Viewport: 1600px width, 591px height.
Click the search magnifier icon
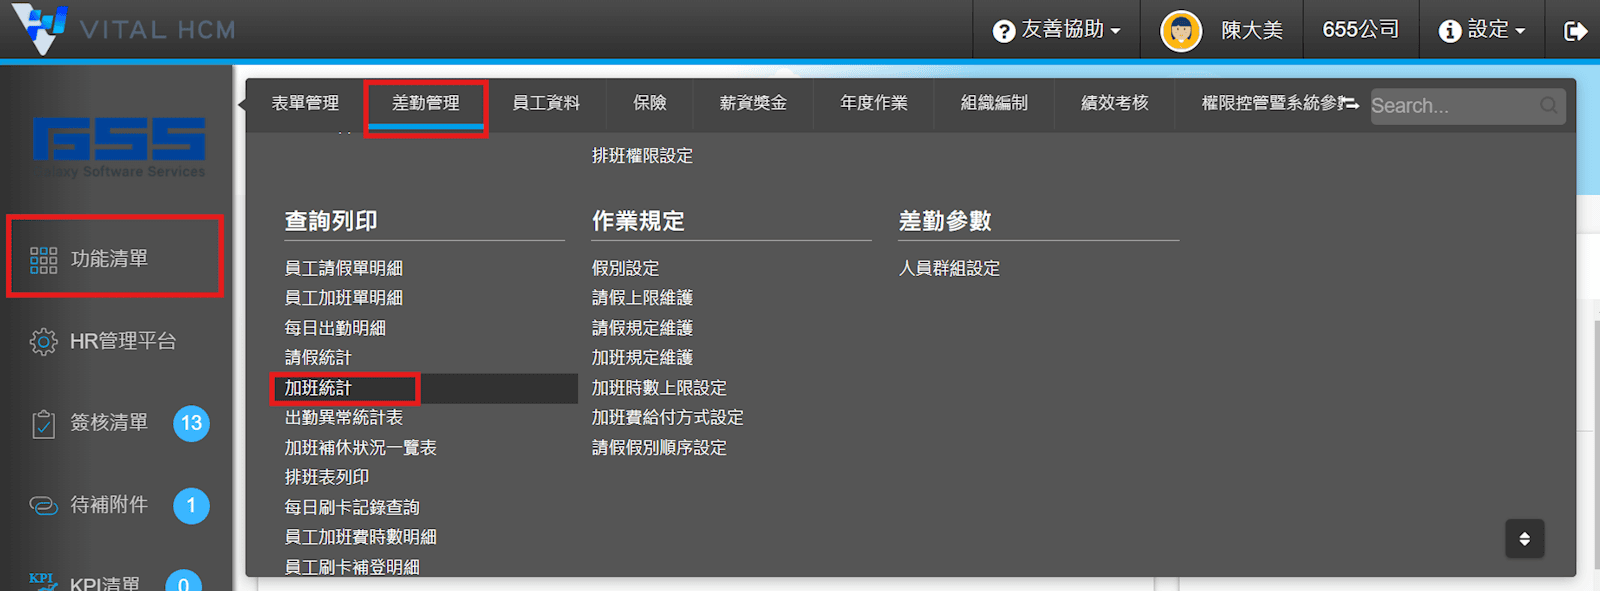point(1548,106)
